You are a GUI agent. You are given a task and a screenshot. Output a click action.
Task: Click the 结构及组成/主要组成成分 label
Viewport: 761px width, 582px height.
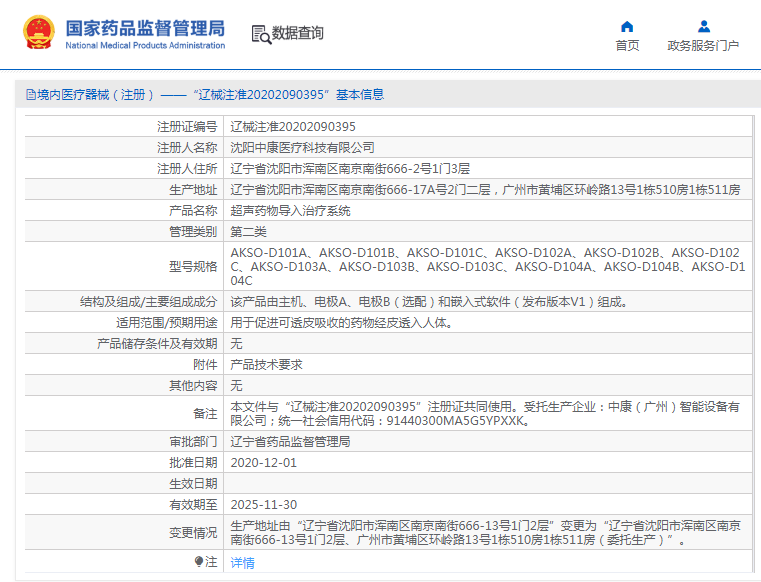tap(149, 302)
